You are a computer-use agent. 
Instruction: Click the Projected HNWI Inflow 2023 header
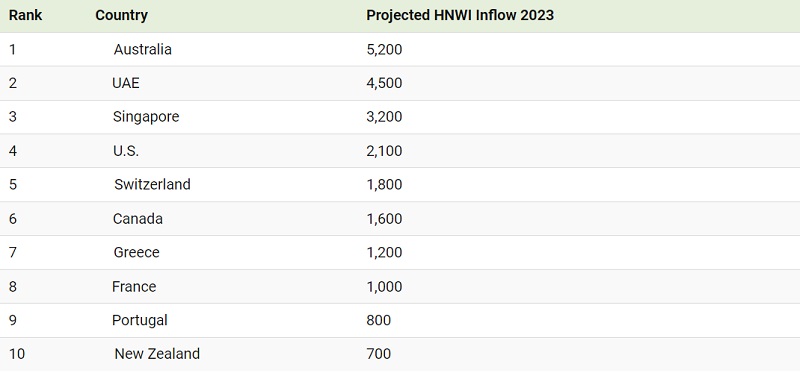coord(460,15)
